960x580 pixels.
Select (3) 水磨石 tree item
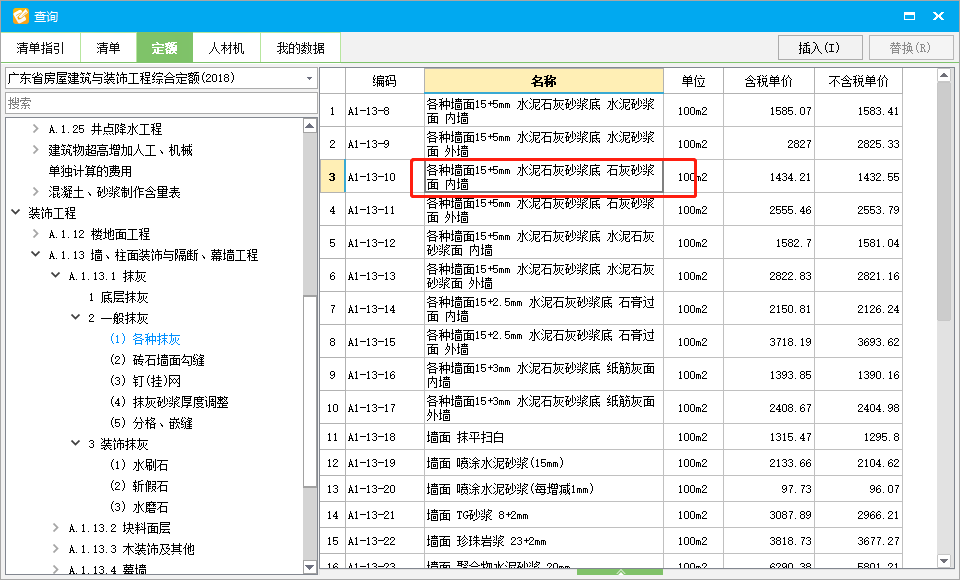tap(139, 507)
